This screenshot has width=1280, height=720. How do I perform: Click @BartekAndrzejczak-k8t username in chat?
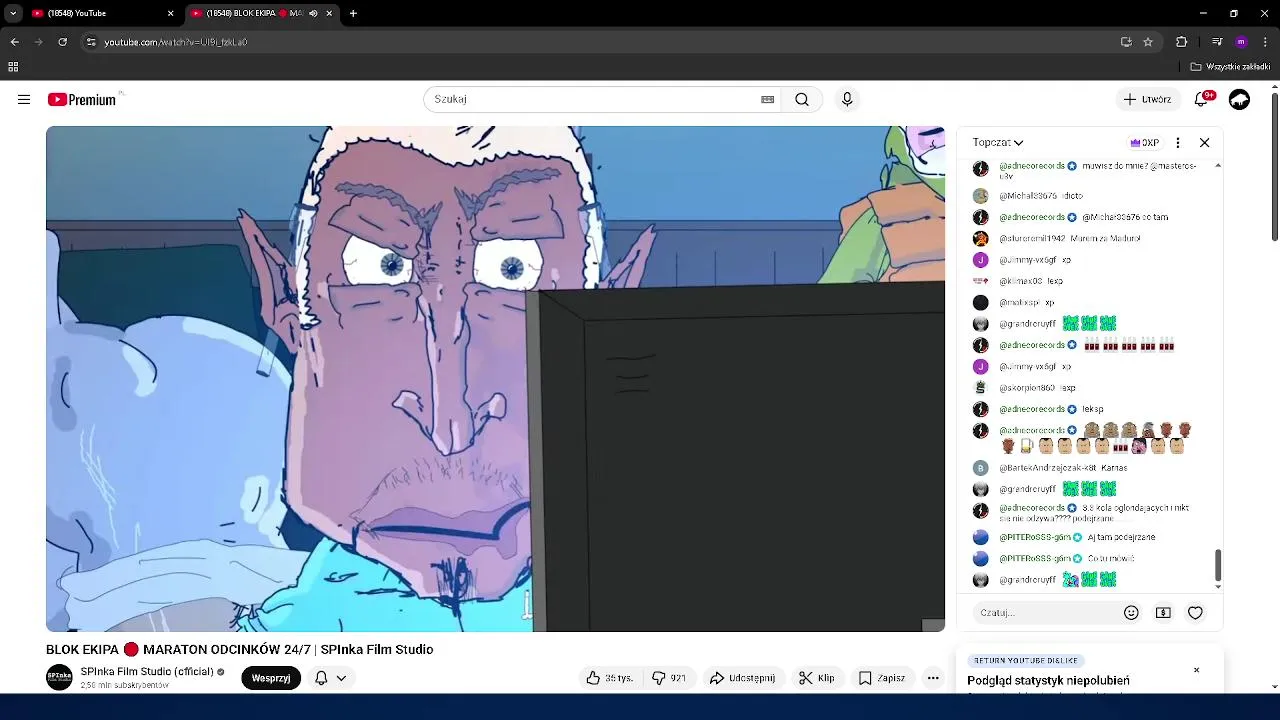pos(1049,467)
